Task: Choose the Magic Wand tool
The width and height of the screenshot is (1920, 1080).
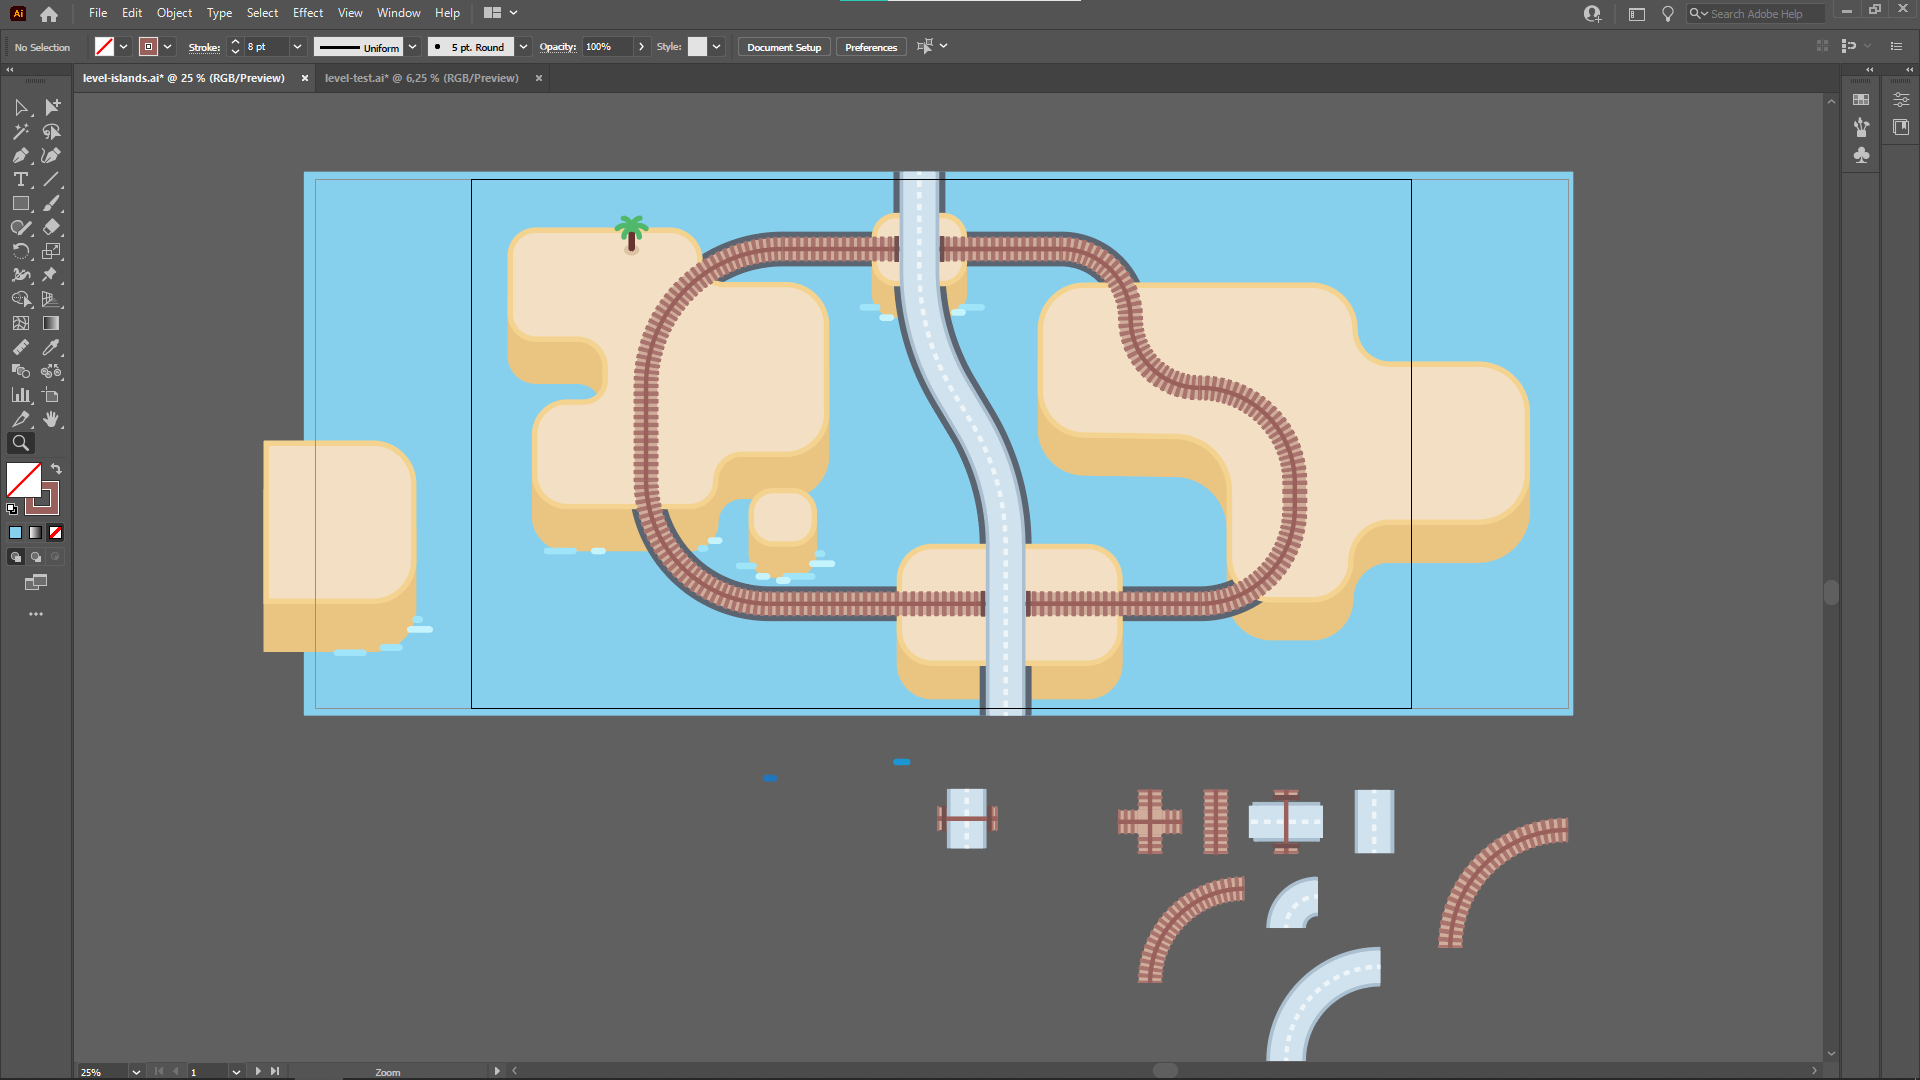Action: pos(21,131)
